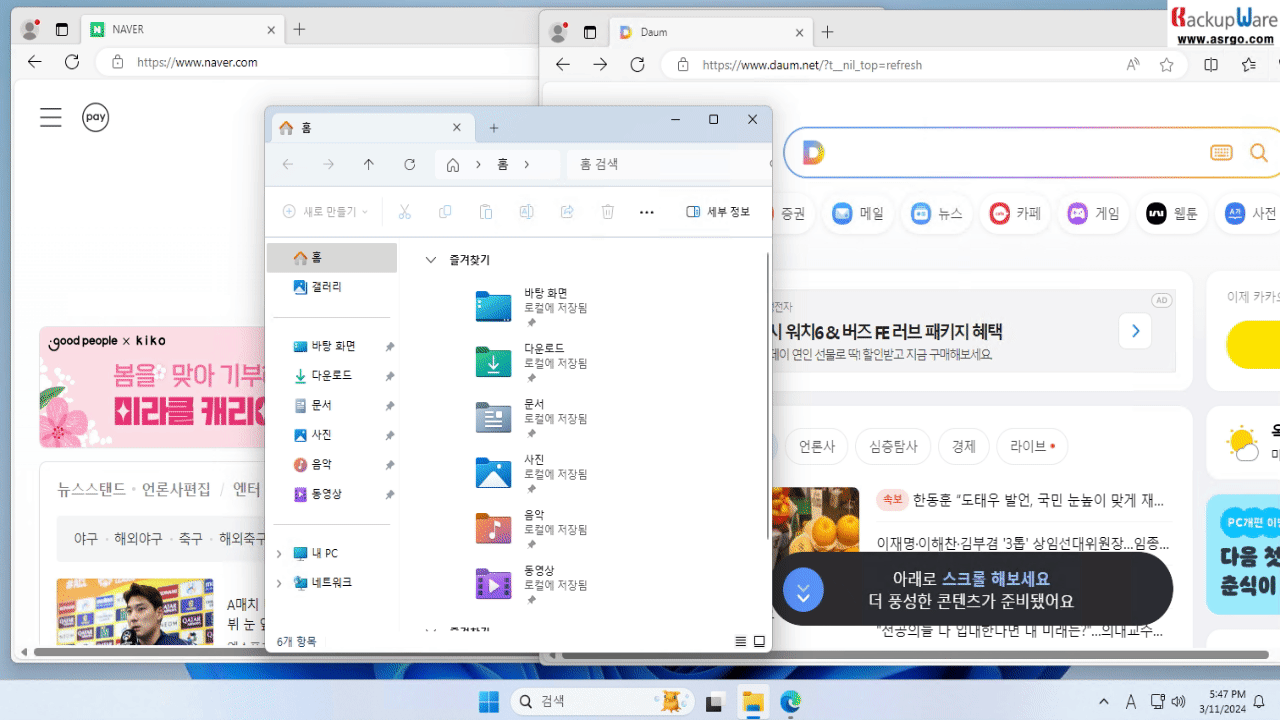Click the Copy icon in File Explorer toolbar

click(x=445, y=212)
